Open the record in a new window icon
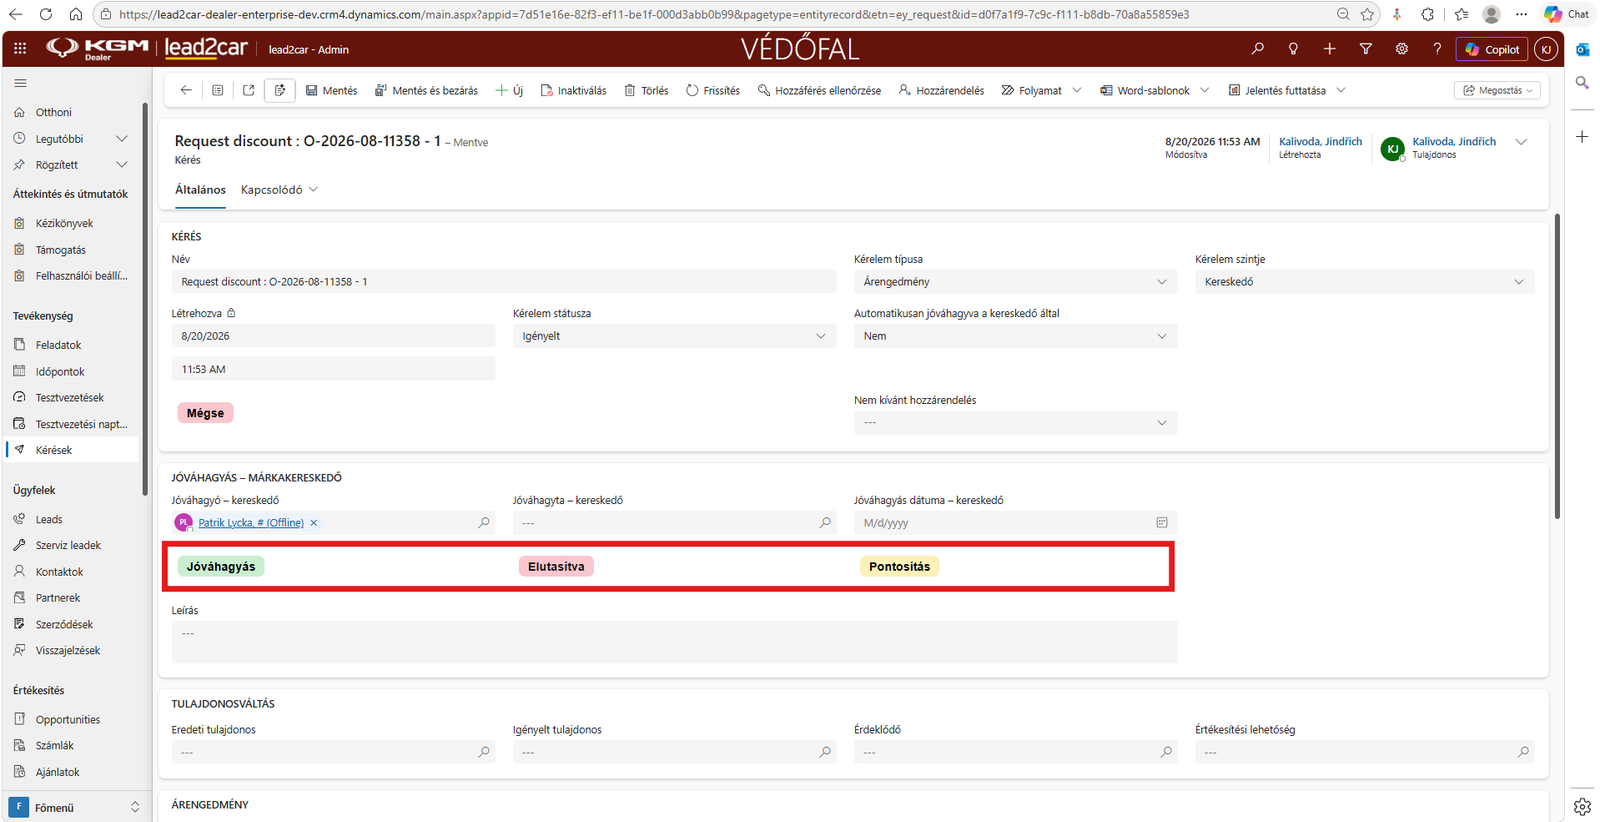 249,90
